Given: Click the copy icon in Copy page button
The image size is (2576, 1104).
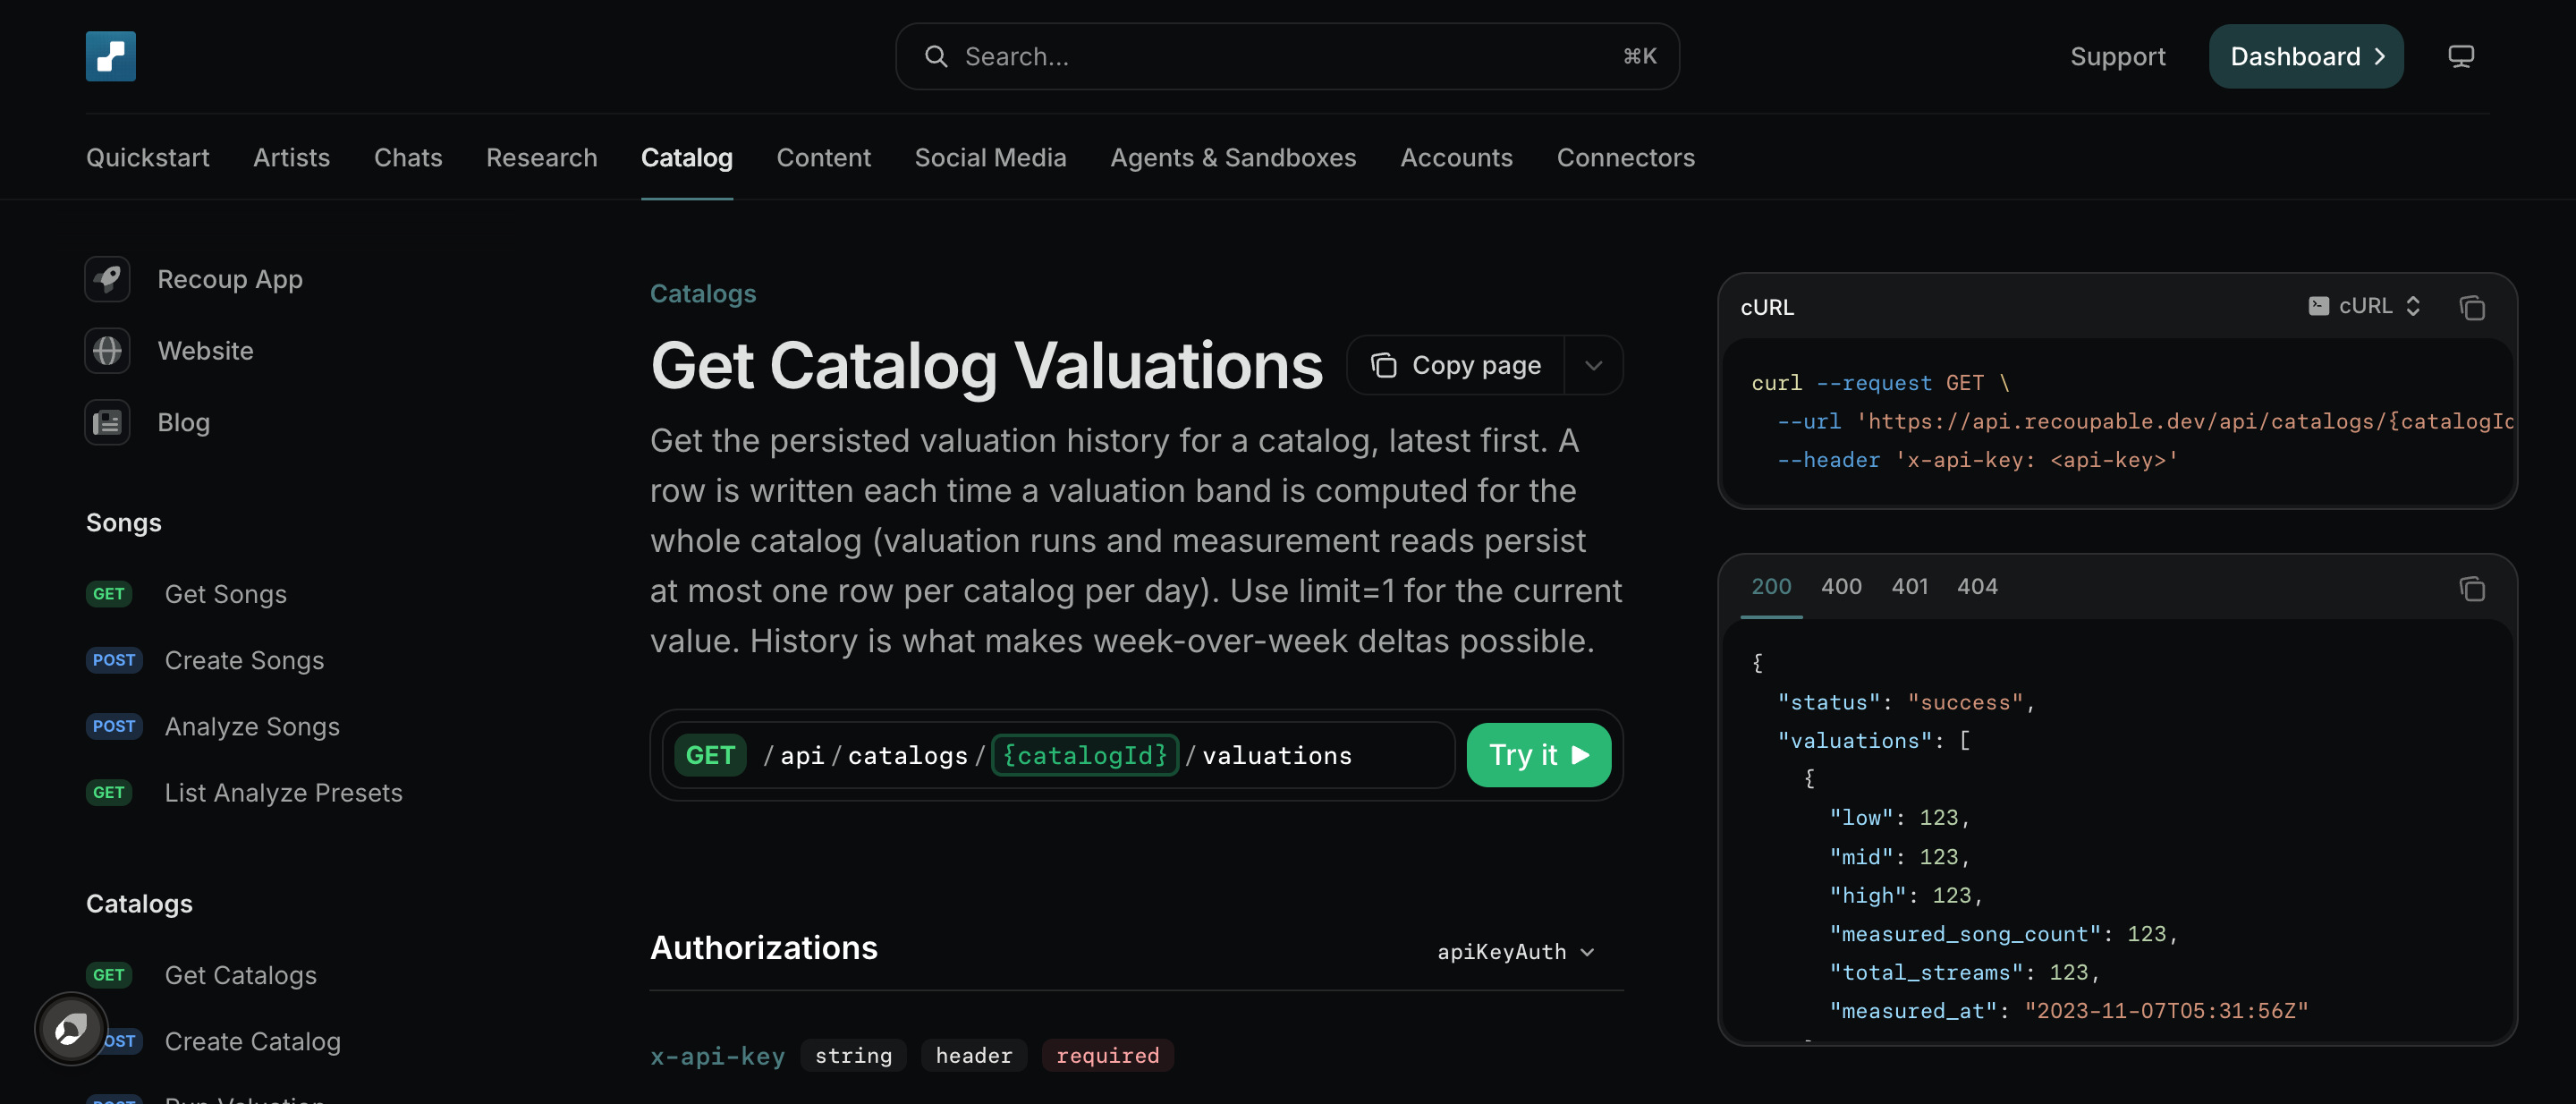Looking at the screenshot, I should pos(1383,365).
